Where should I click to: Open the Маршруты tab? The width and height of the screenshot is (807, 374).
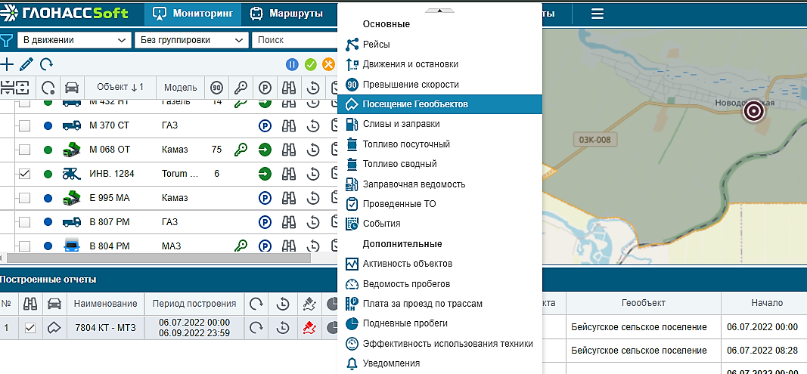pos(287,14)
